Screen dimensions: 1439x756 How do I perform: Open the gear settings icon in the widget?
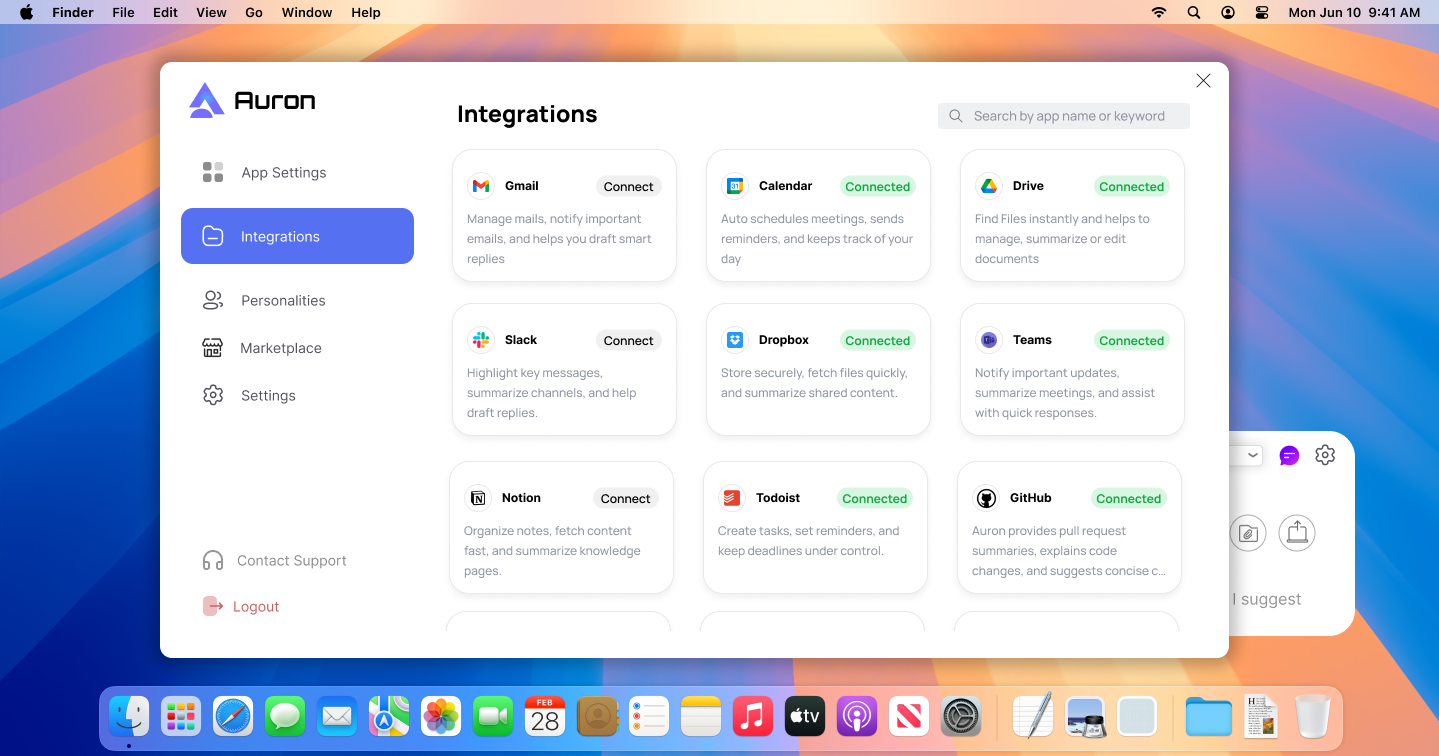tap(1325, 455)
